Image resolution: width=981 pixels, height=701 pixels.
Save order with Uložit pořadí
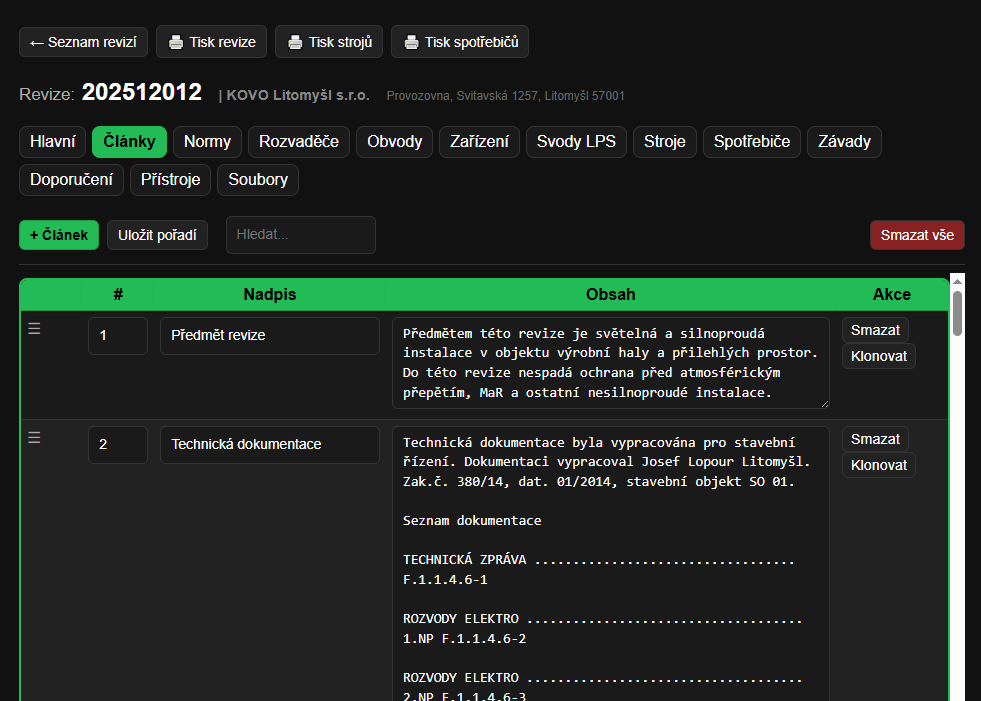pyautogui.click(x=157, y=235)
